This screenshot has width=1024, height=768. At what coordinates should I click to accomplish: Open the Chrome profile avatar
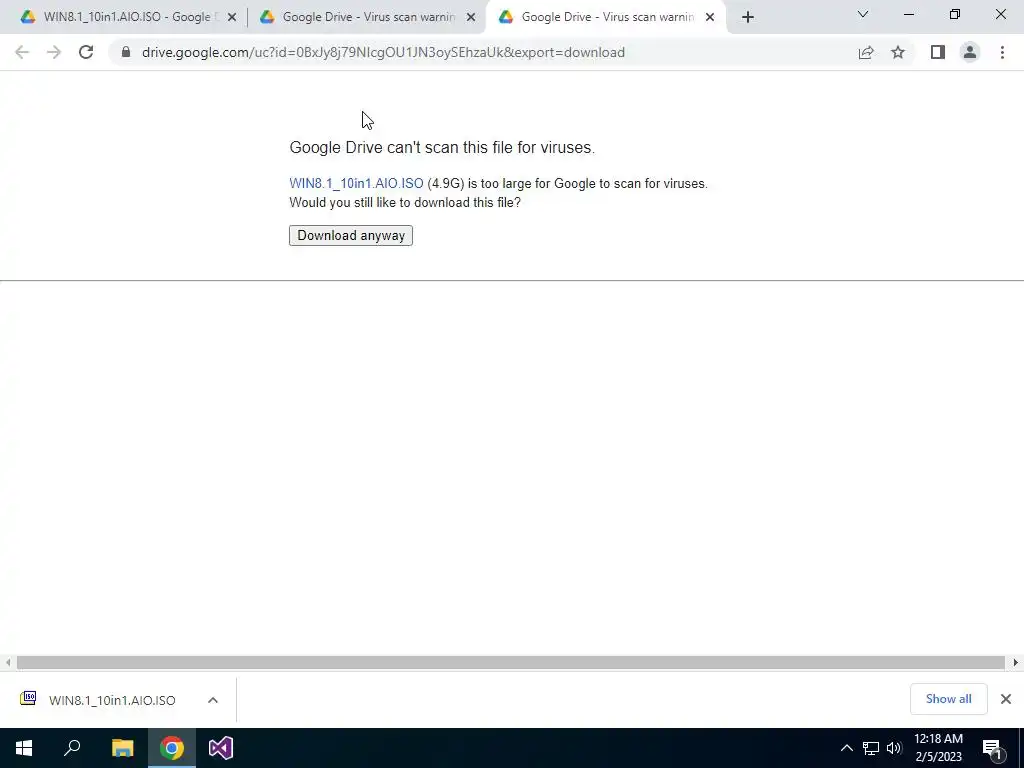click(970, 52)
